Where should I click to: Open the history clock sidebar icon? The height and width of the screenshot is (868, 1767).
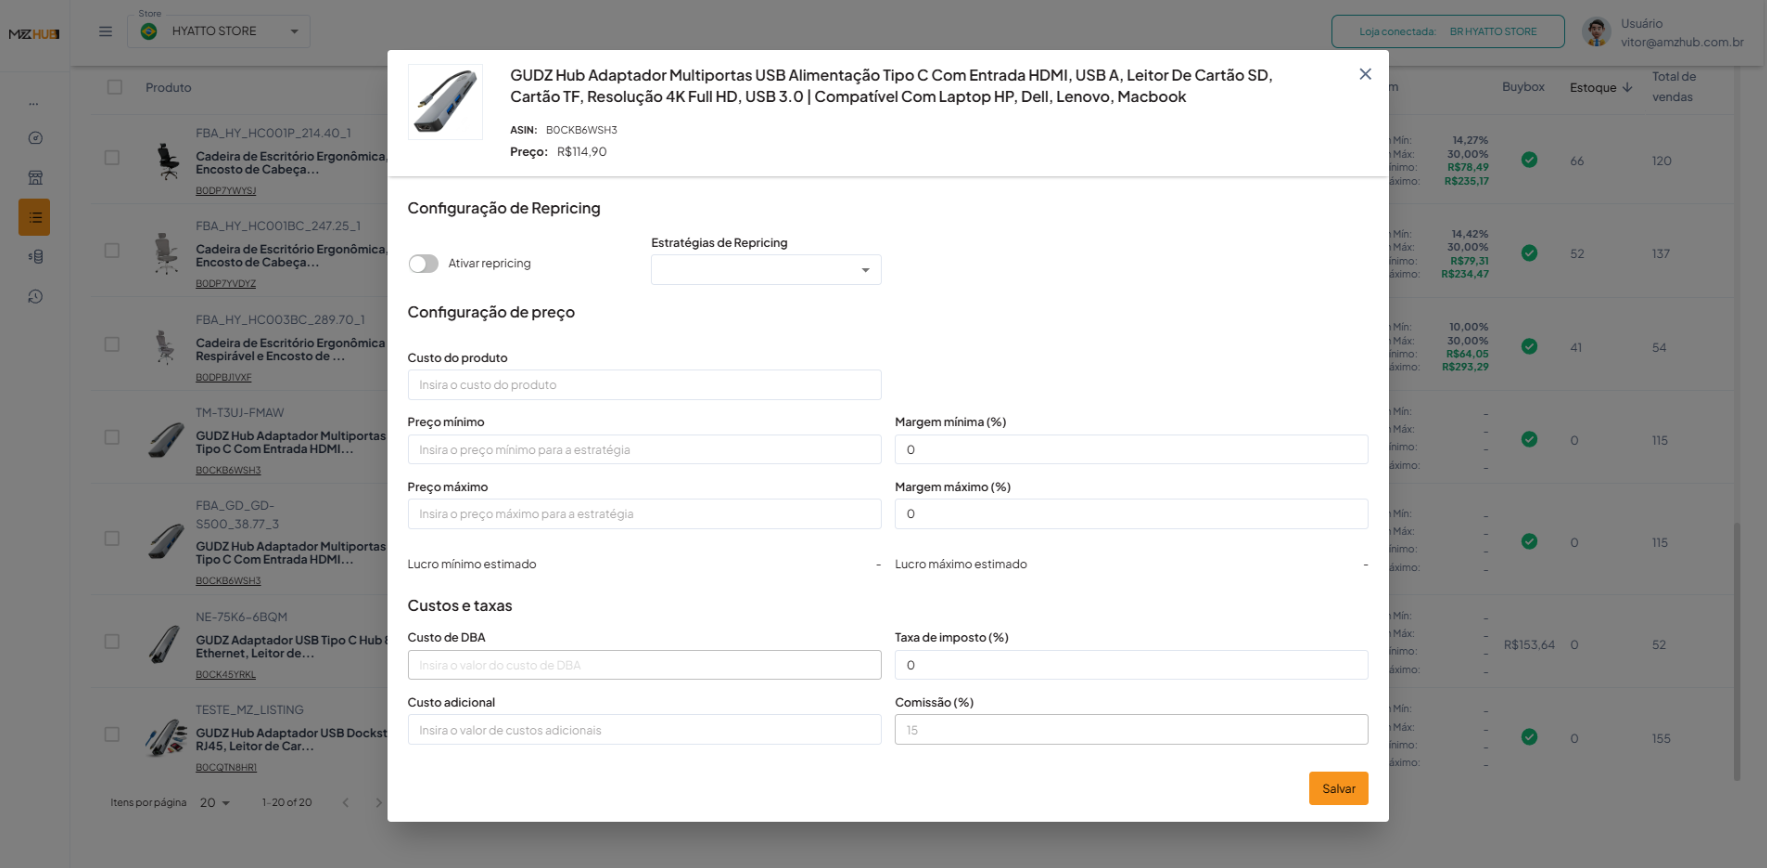[x=35, y=297]
